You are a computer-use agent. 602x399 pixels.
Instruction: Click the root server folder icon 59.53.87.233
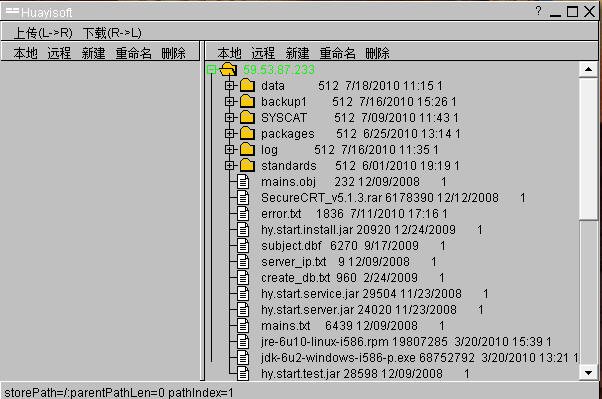[228, 70]
